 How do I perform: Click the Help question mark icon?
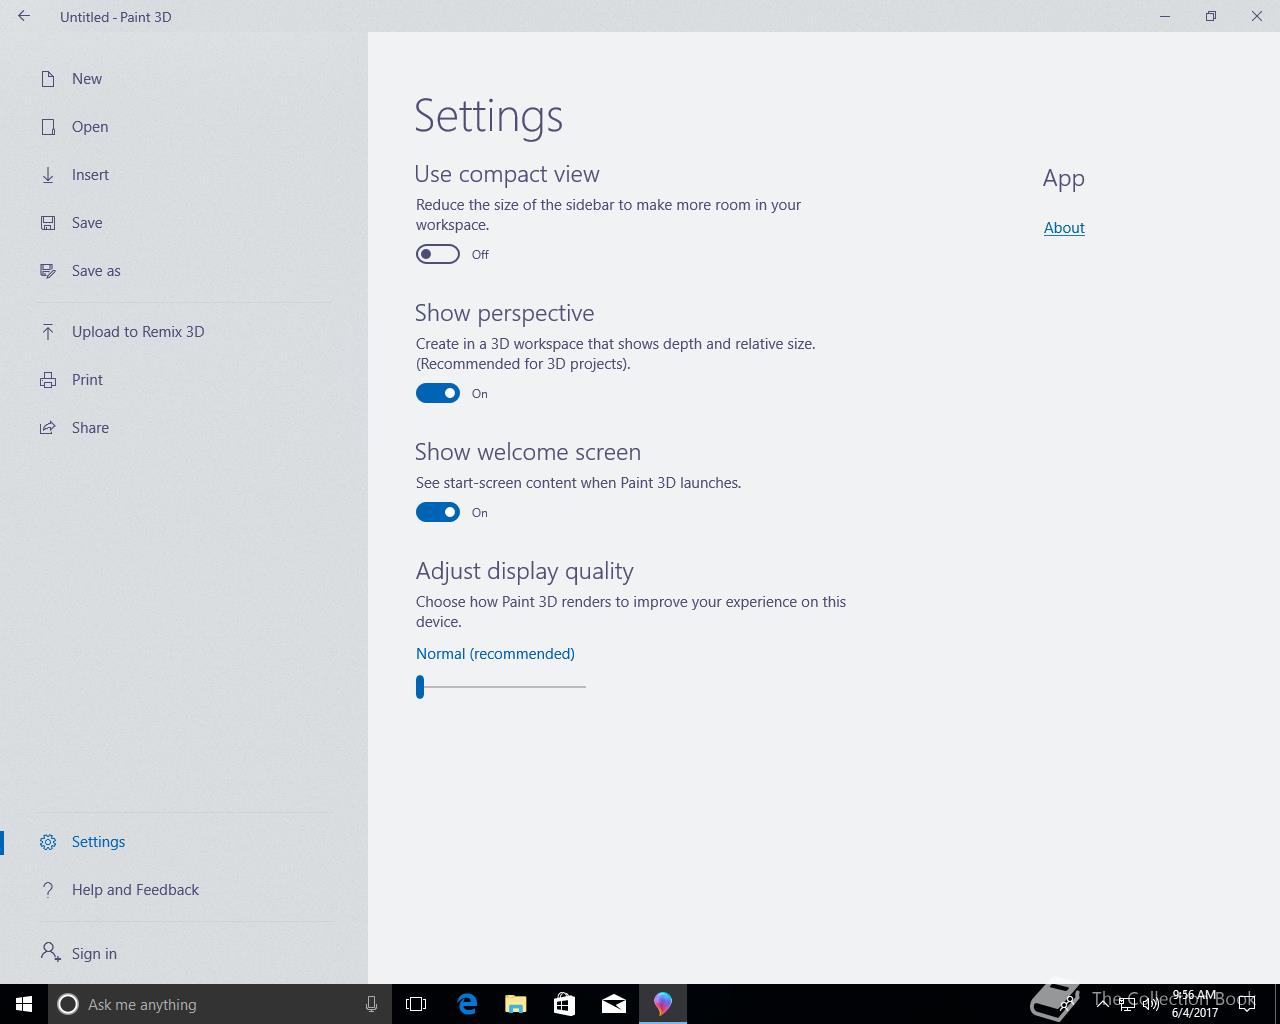48,890
